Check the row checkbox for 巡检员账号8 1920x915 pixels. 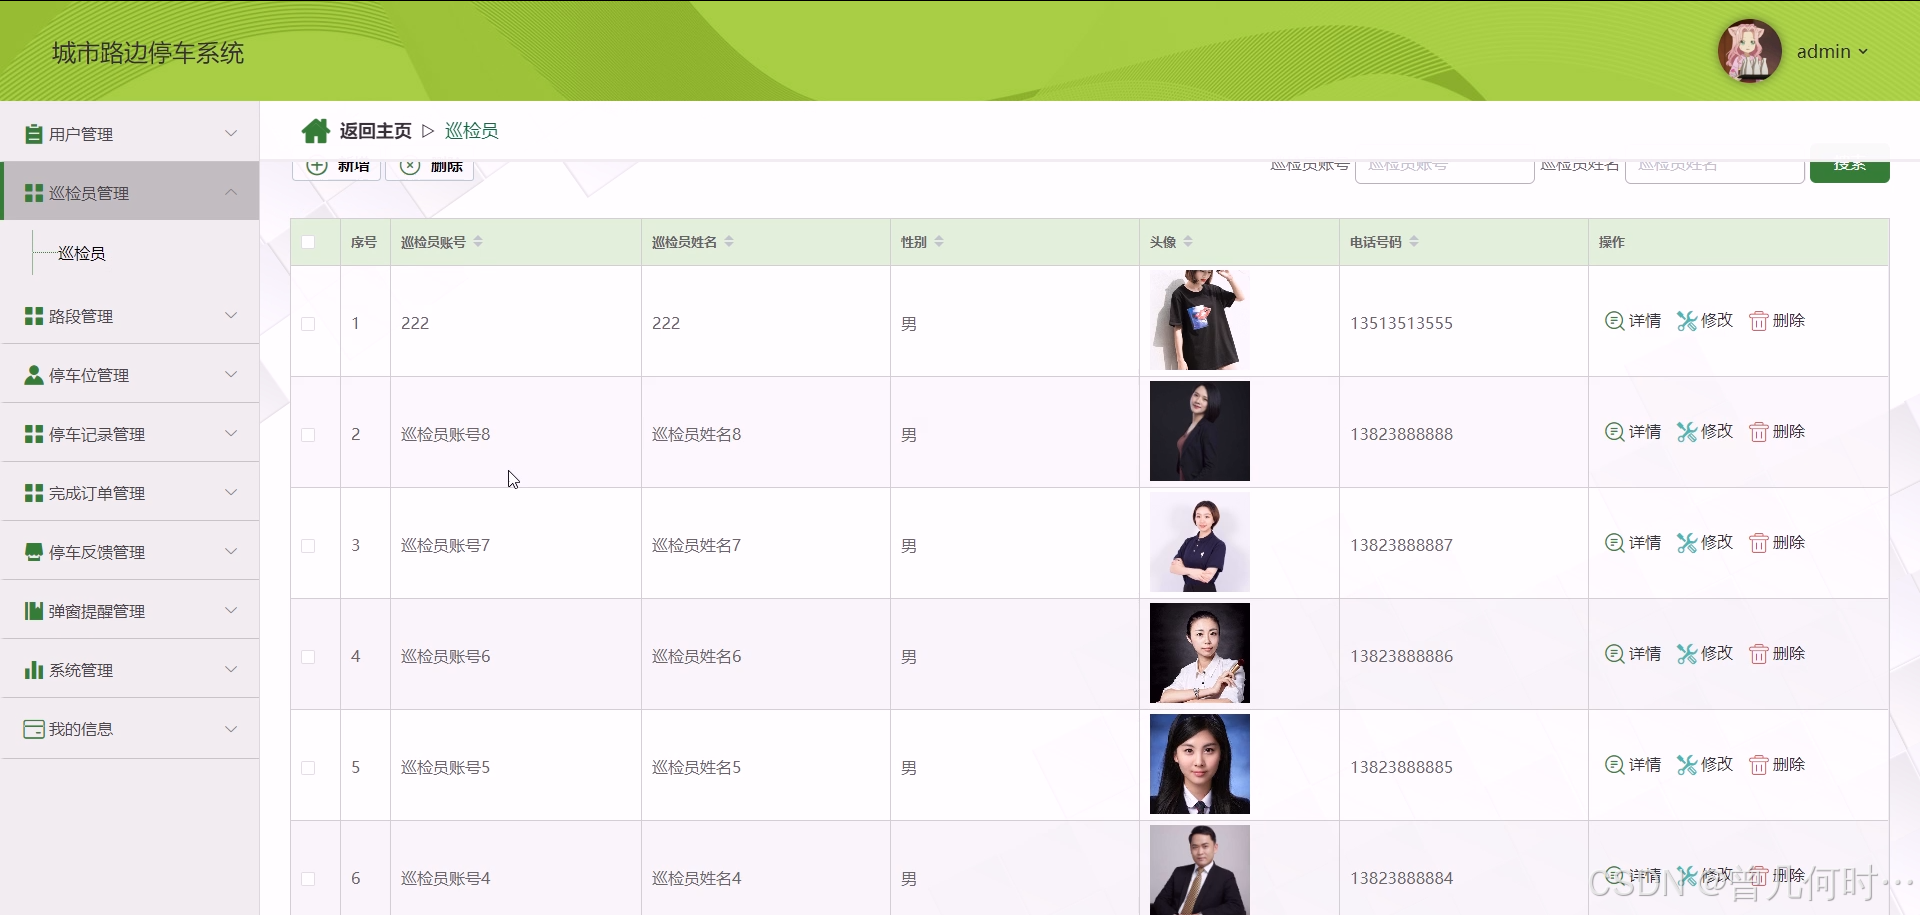click(308, 434)
